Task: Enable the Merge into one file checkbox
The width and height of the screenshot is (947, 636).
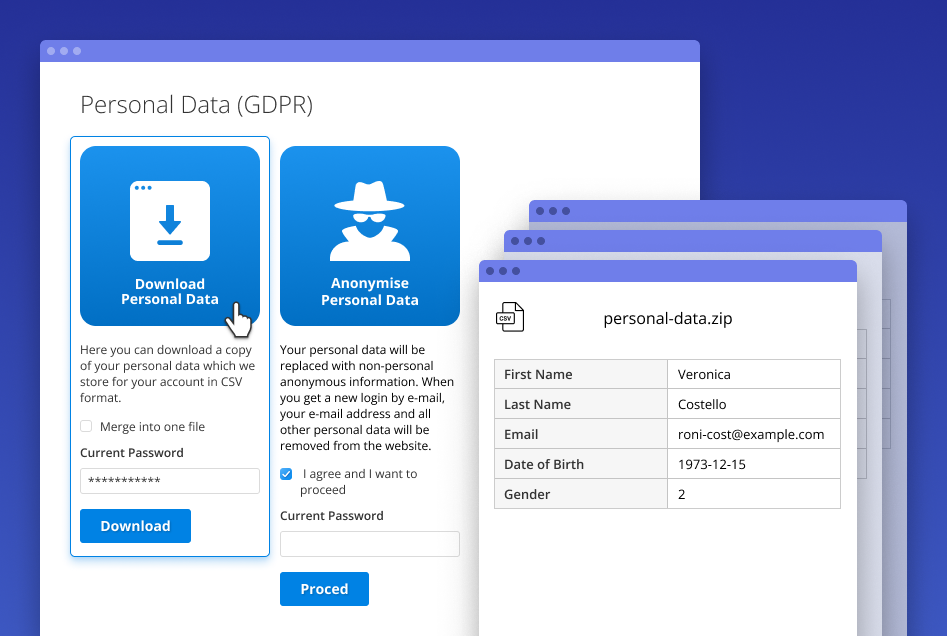Action: point(86,426)
